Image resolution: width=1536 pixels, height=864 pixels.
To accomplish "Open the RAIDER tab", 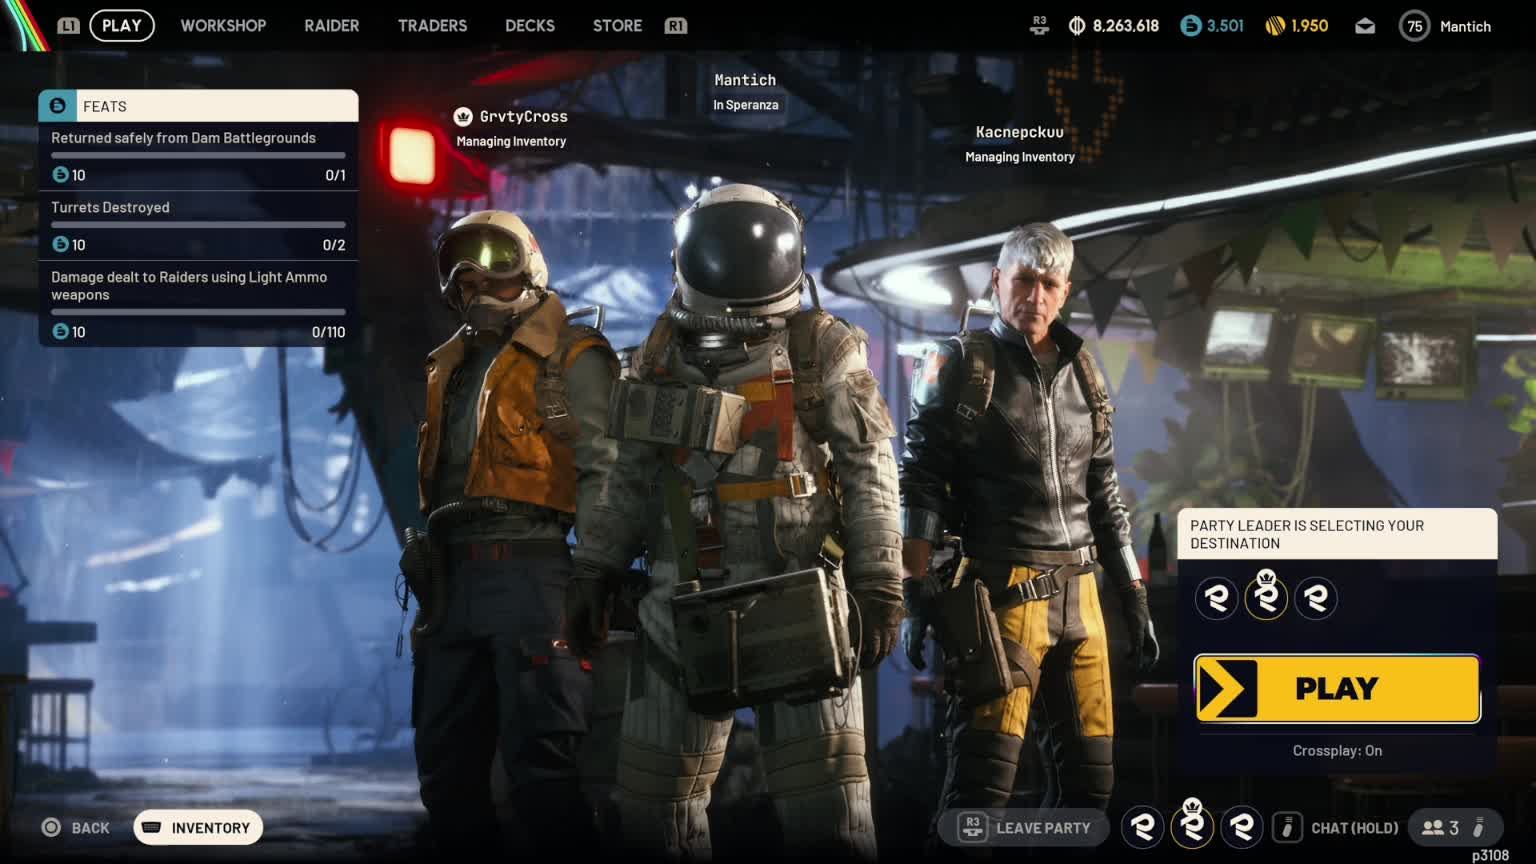I will (331, 25).
